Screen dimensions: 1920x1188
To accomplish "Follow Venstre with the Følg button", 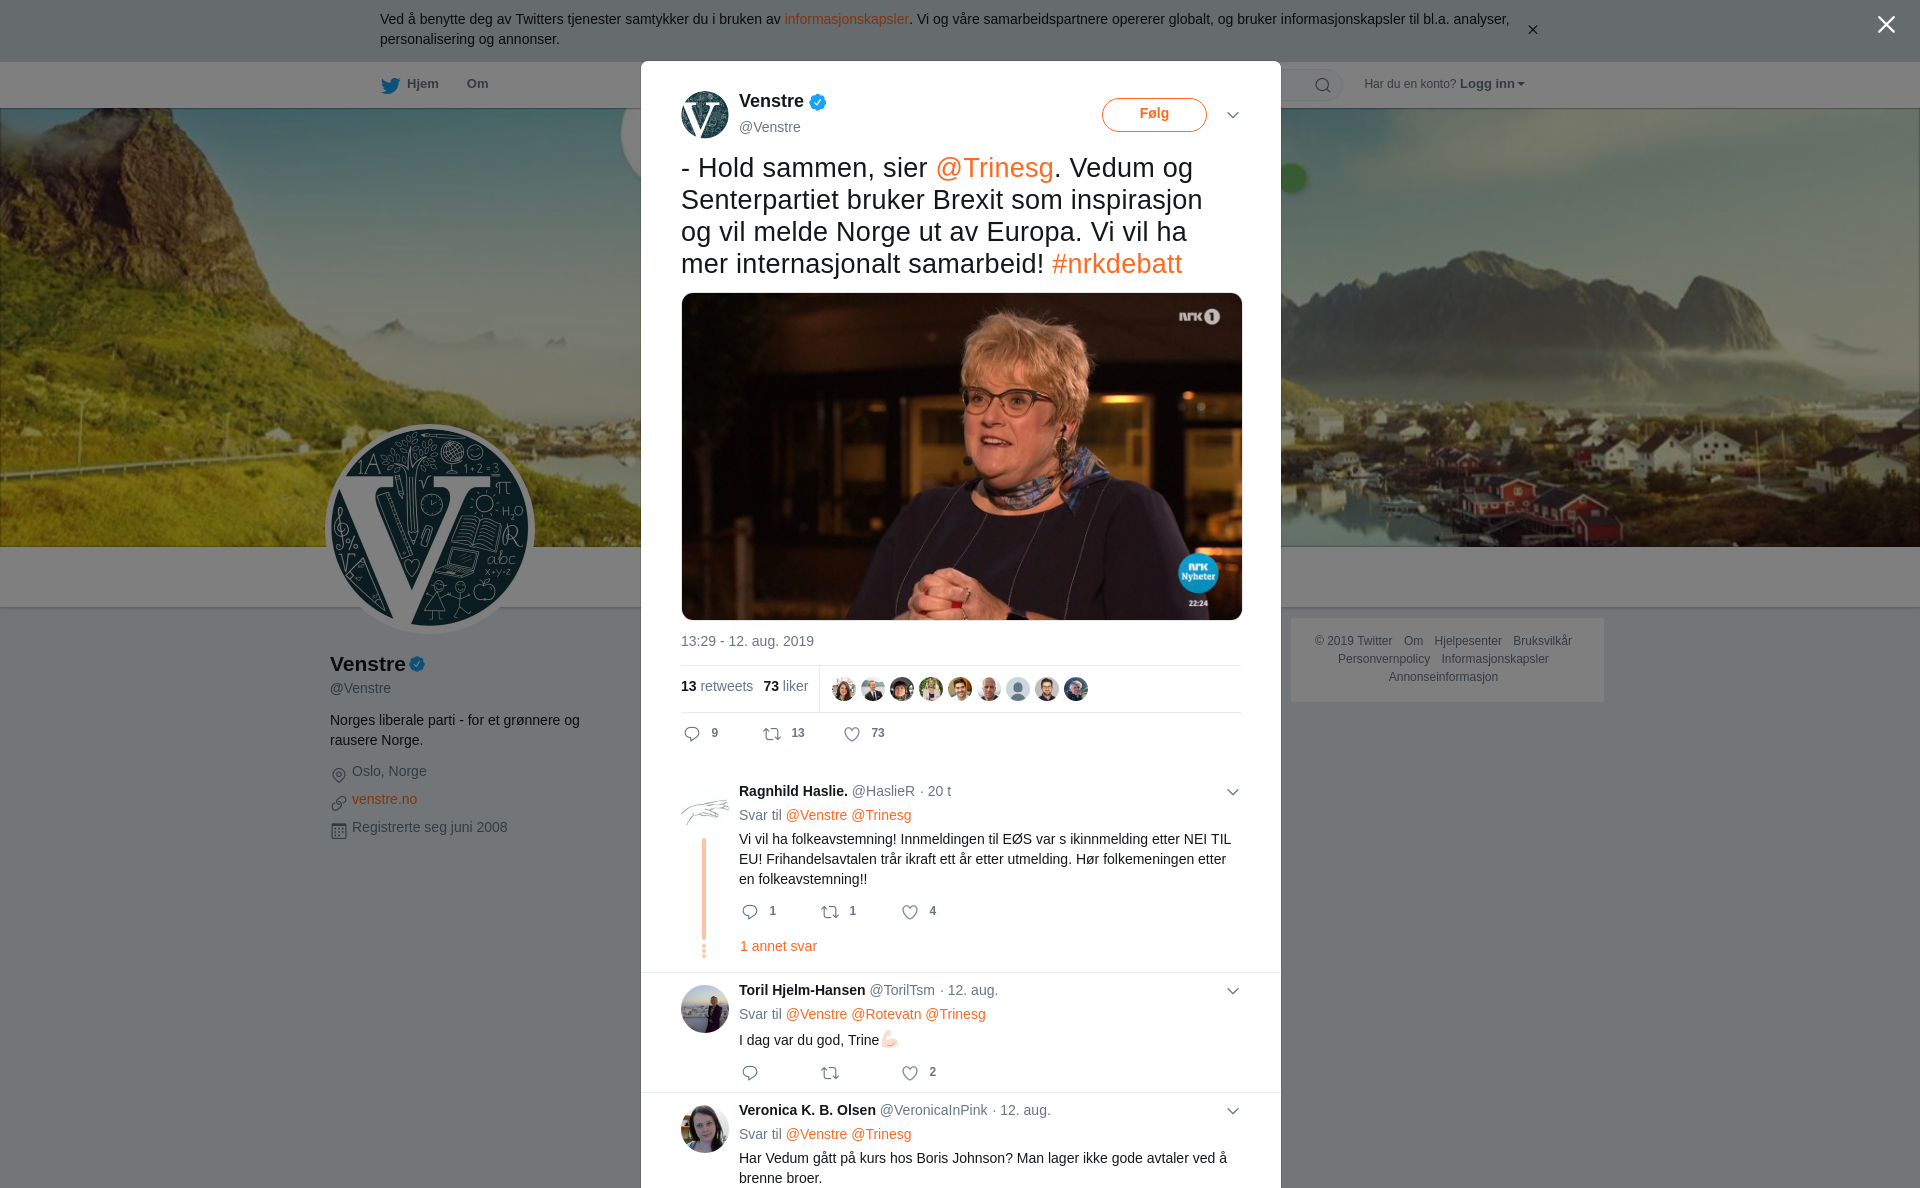I will (1154, 114).
